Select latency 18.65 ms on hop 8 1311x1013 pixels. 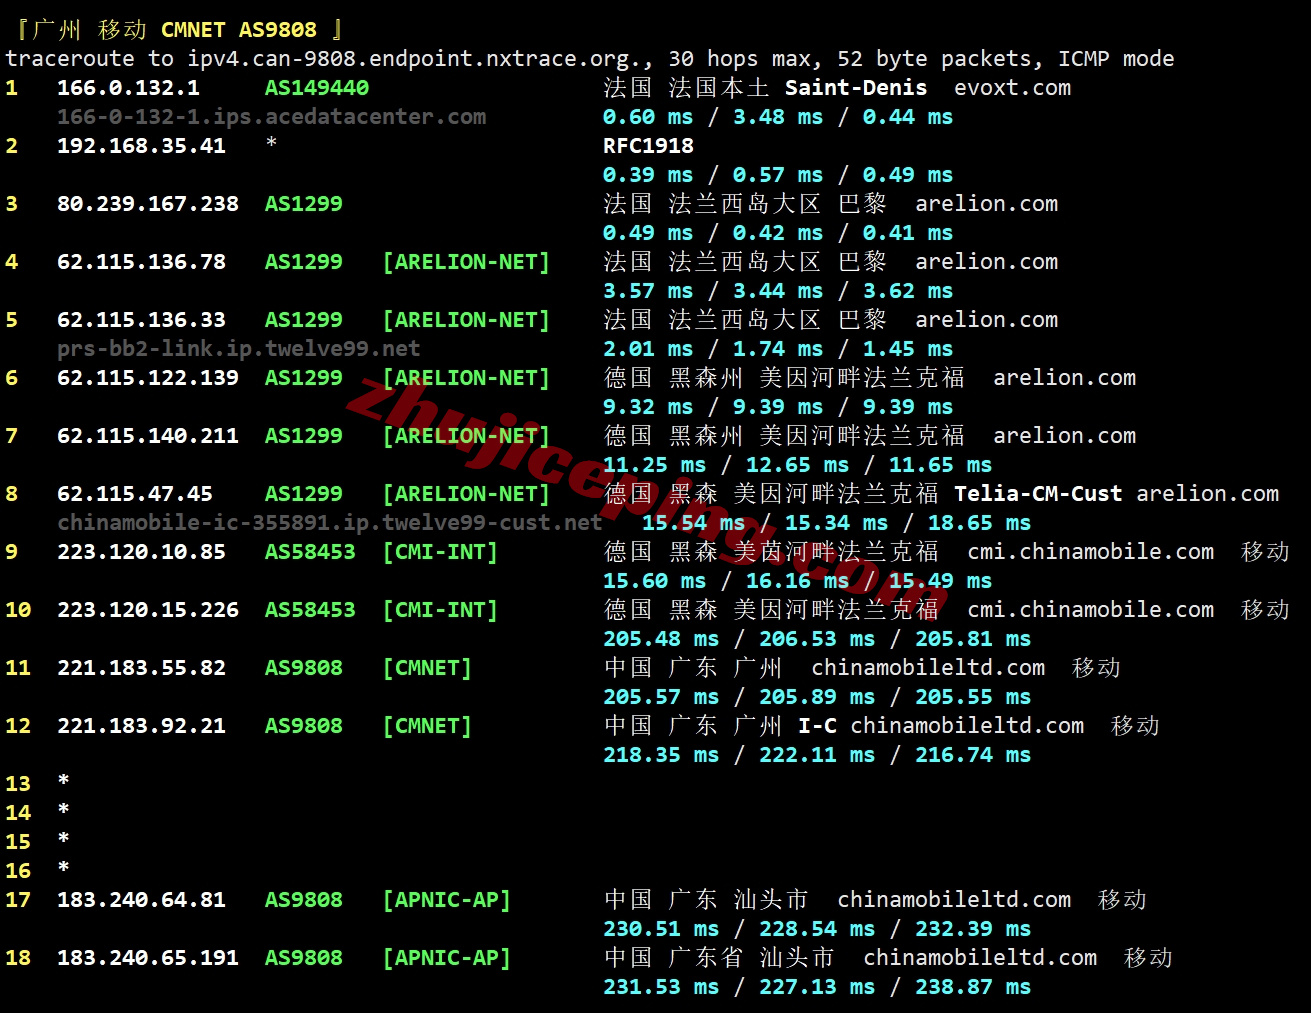979,523
